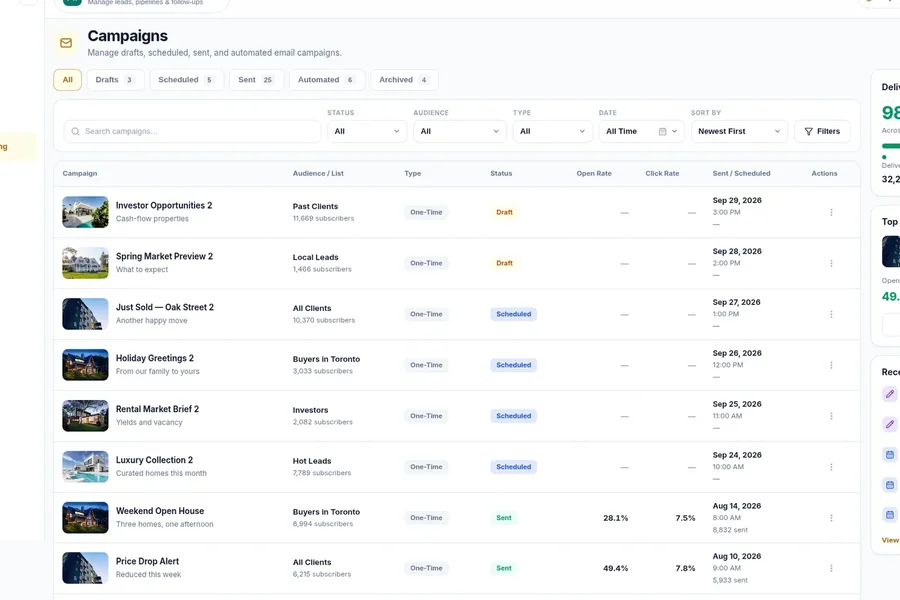Switch to the Sent tab
Image resolution: width=900 pixels, height=600 pixels.
[x=256, y=80]
